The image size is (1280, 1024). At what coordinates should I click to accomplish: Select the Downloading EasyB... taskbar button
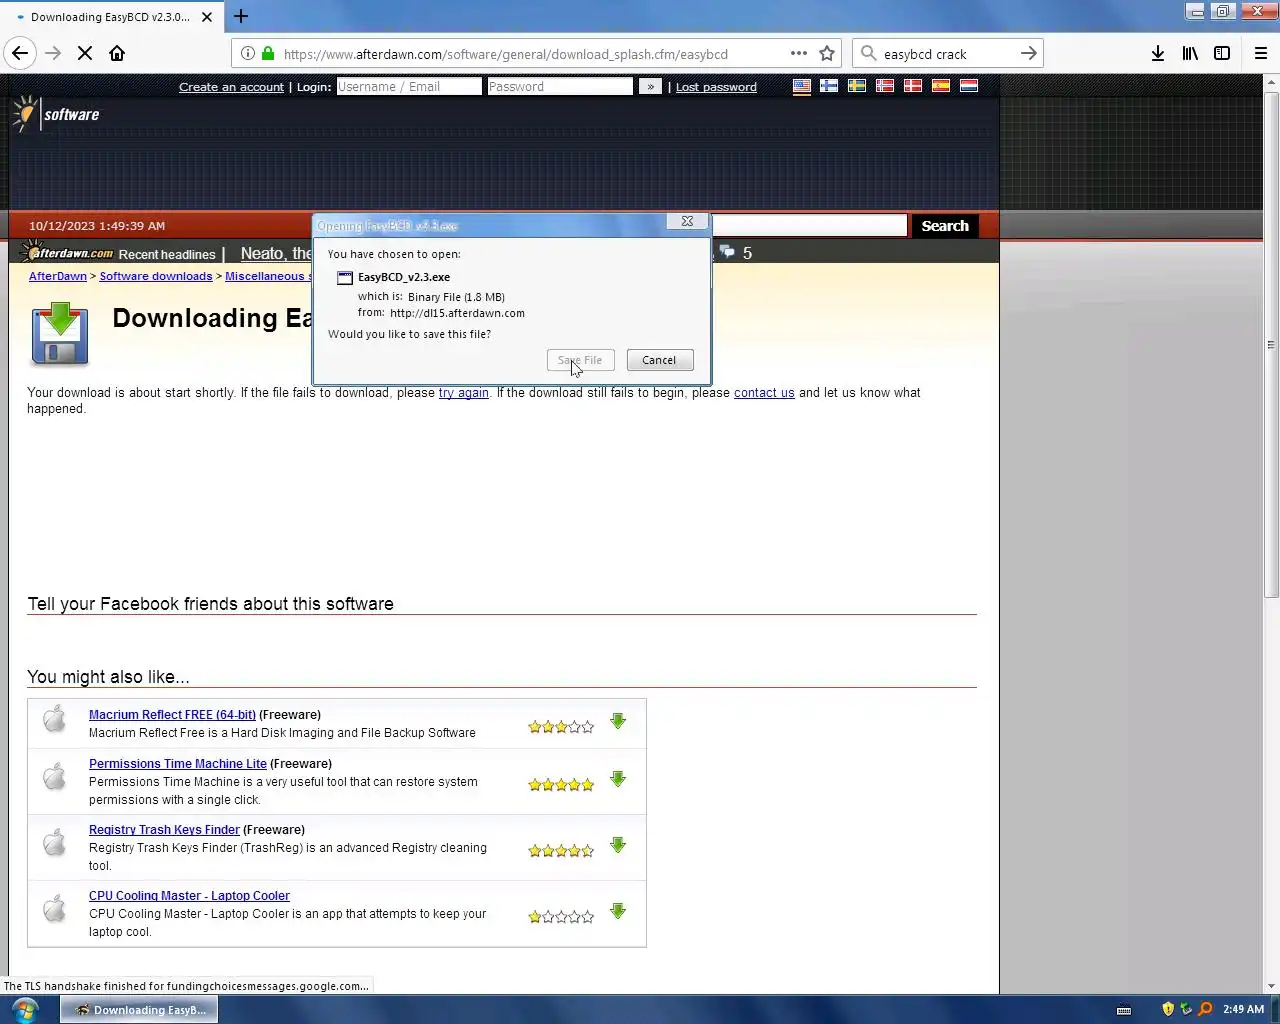139,1010
